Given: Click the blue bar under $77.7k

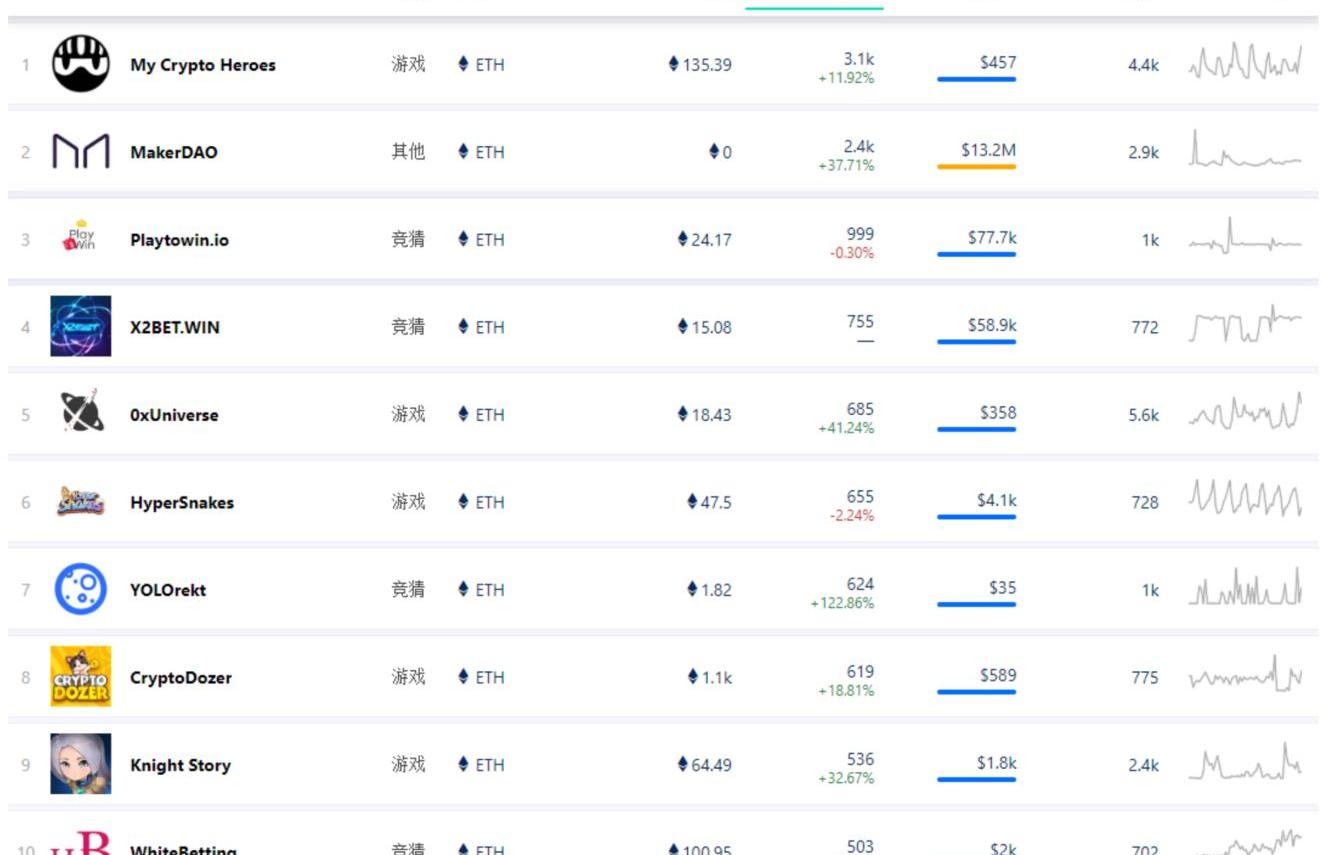Looking at the screenshot, I should [976, 255].
